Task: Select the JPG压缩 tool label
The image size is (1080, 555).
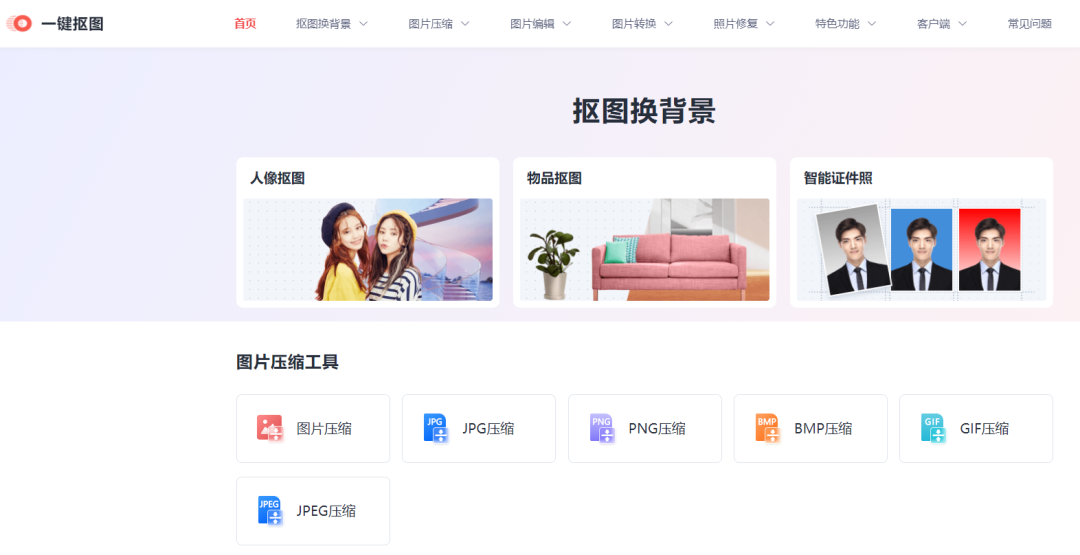Action: pos(488,429)
